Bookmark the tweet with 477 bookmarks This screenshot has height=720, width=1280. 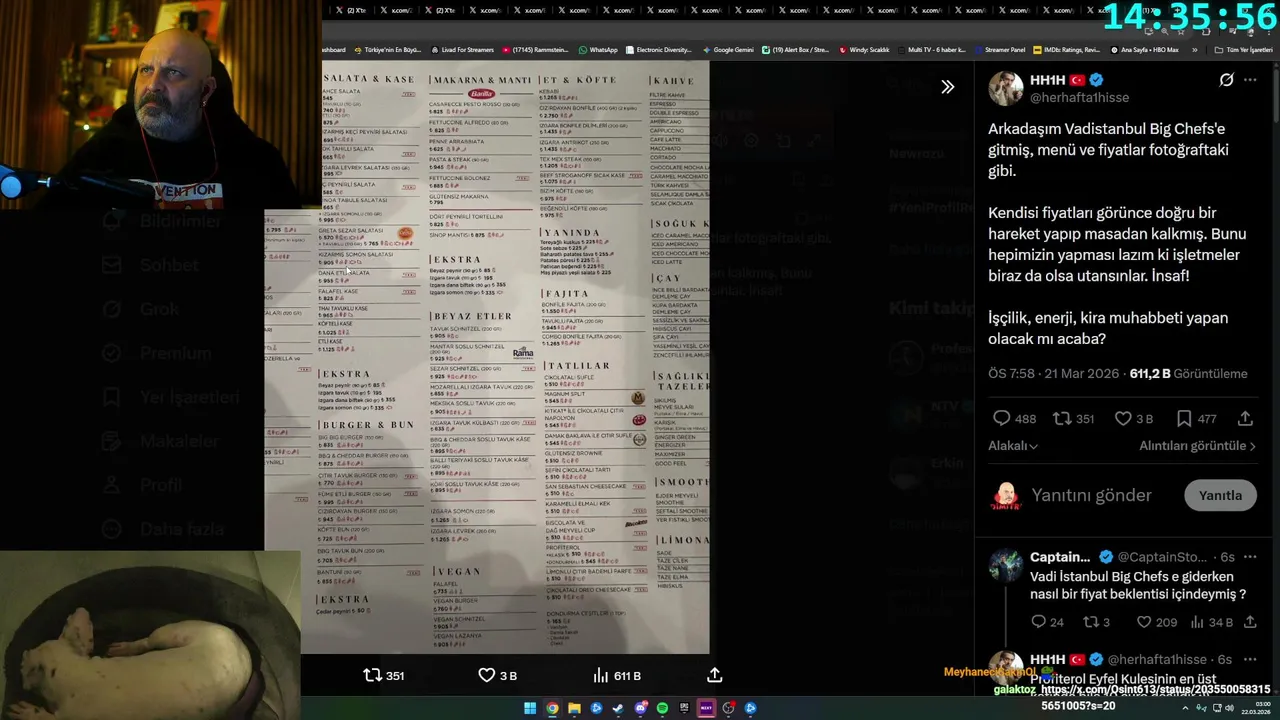[x=1184, y=419]
